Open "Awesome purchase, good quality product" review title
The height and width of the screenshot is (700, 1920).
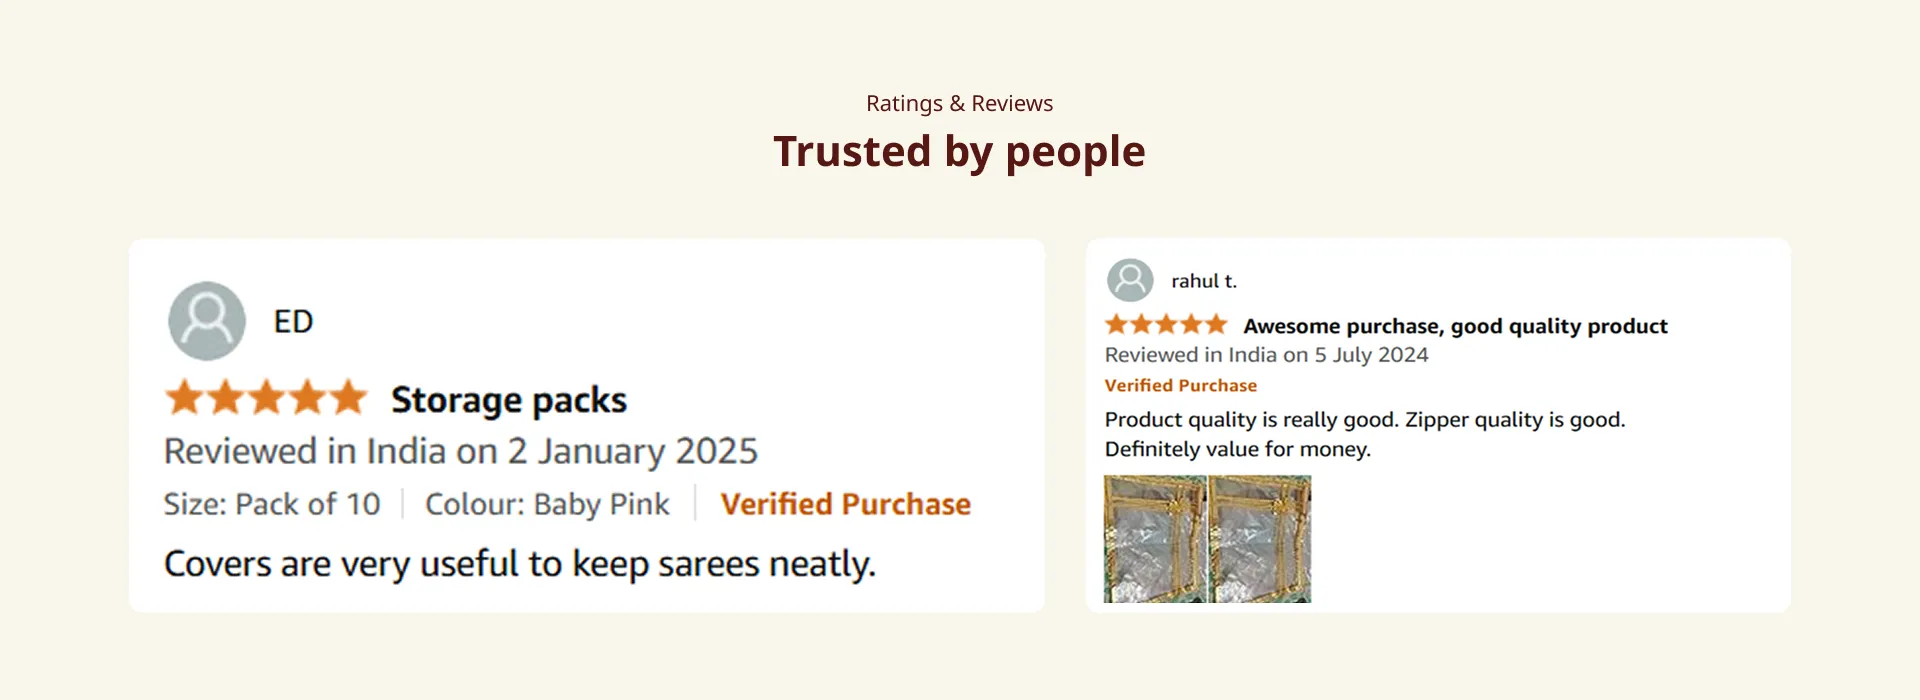[x=1455, y=326]
